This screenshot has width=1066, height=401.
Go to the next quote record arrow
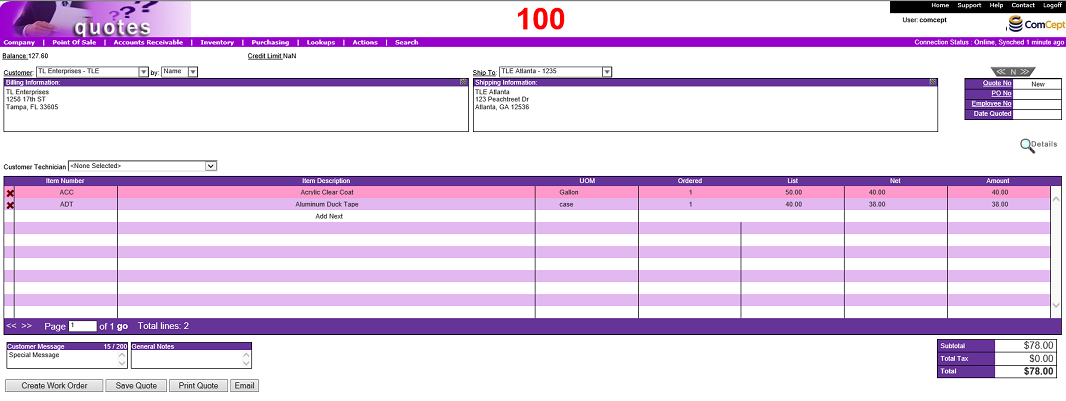pyautogui.click(x=1026, y=72)
